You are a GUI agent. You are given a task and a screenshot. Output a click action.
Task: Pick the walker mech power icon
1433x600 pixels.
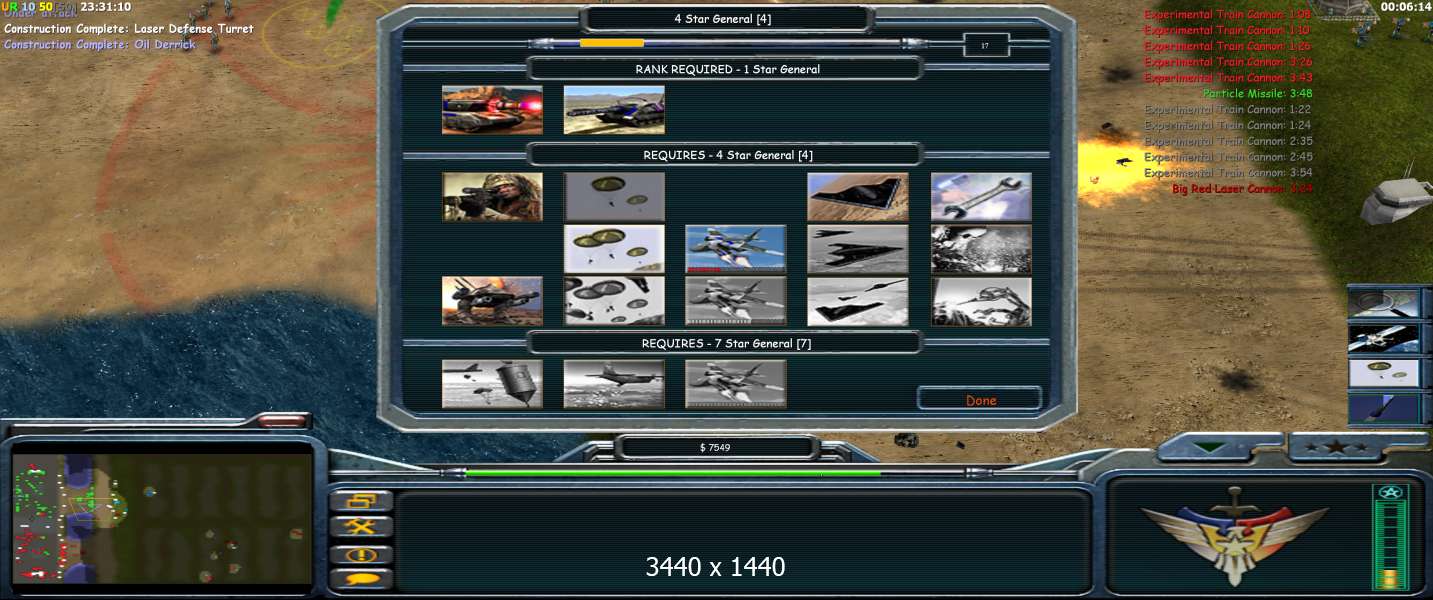(492, 301)
